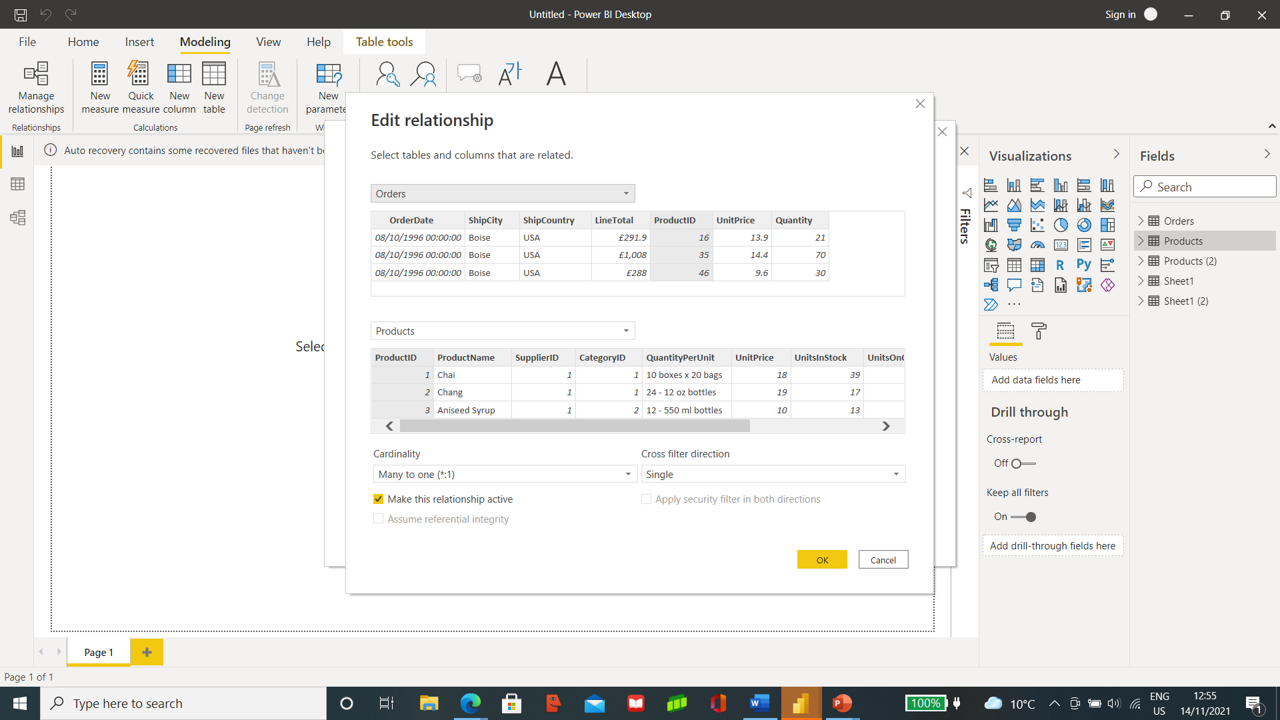Select the Gauge visualization
Image resolution: width=1280 pixels, height=720 pixels.
click(x=1037, y=245)
